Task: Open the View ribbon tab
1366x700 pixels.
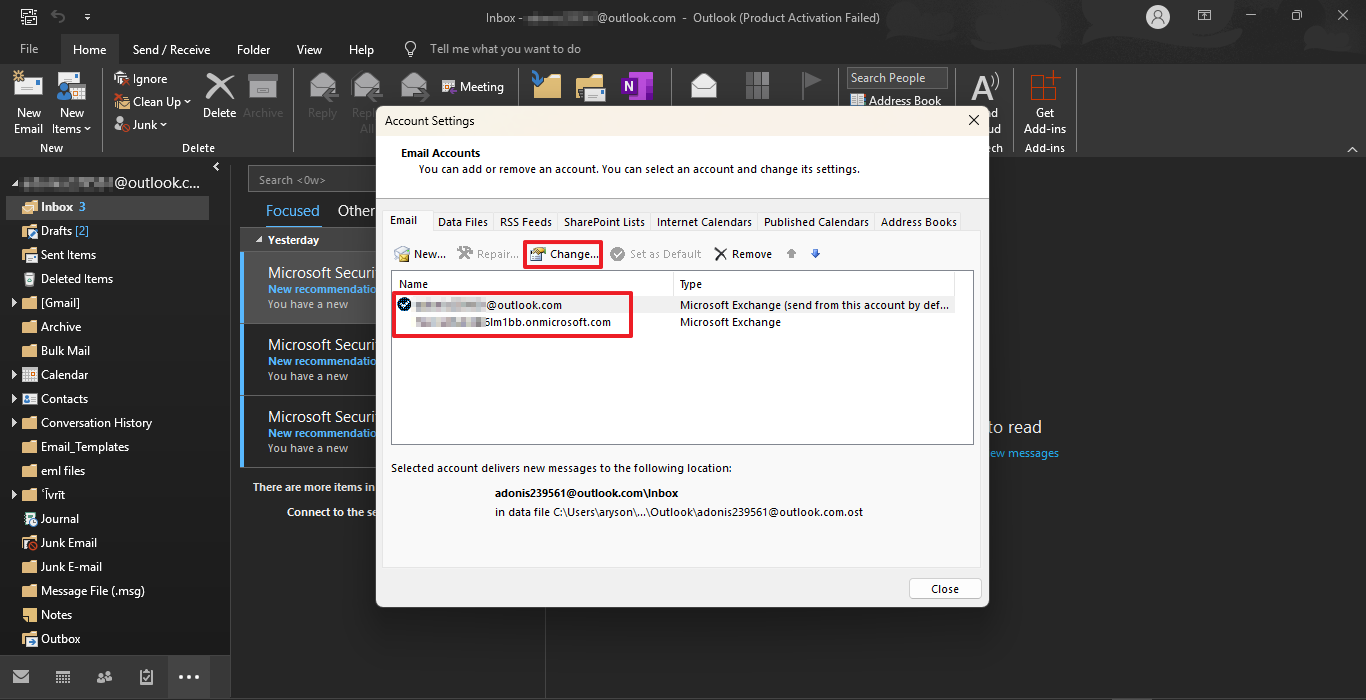Action: coord(310,49)
